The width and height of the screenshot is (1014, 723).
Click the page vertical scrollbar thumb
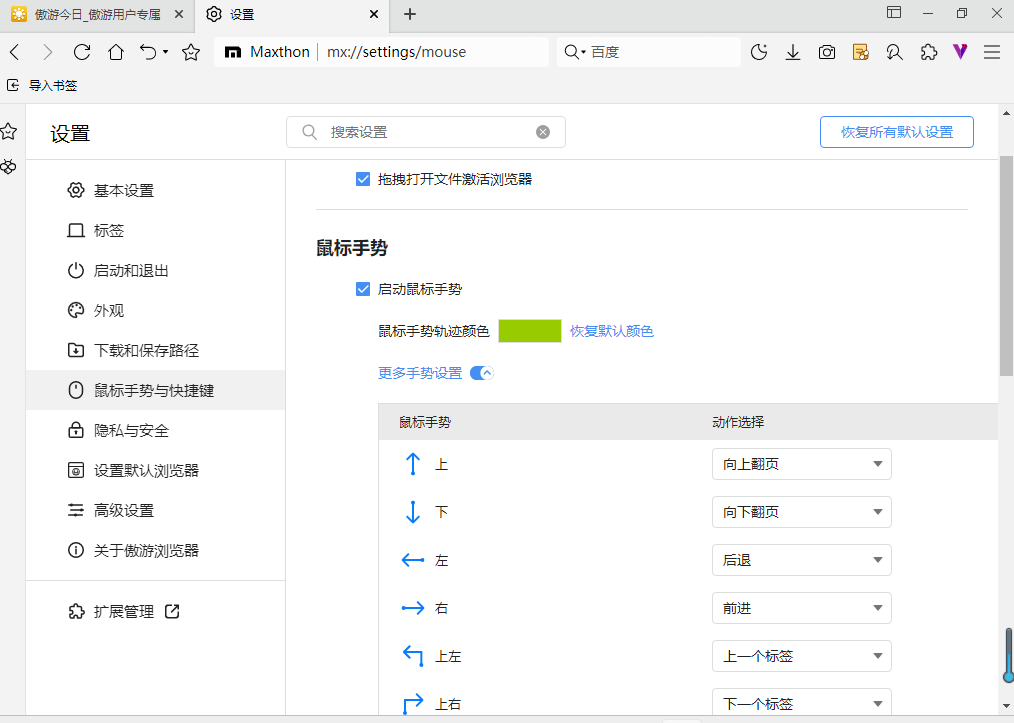click(1006, 265)
